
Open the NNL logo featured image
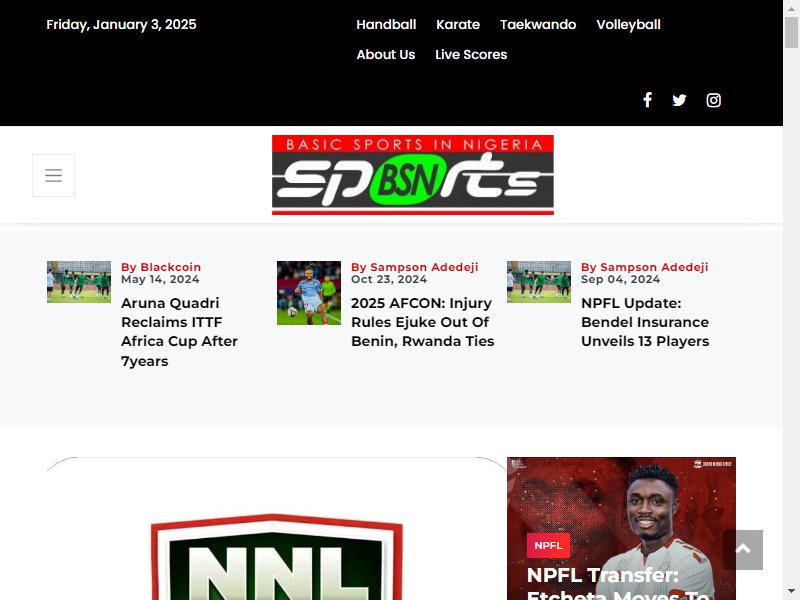[x=277, y=529]
